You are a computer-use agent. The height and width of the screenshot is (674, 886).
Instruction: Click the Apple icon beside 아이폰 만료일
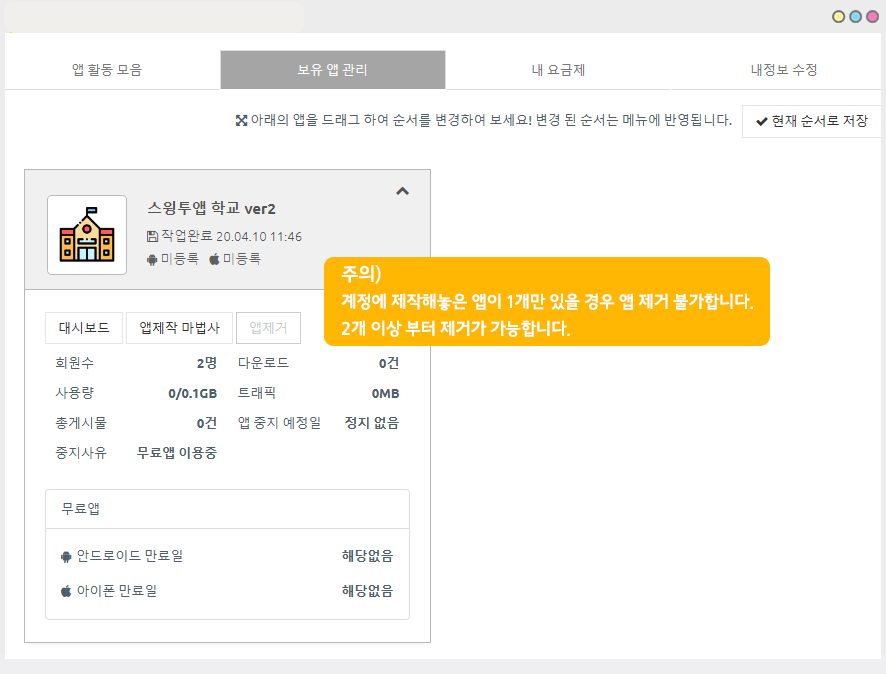(66, 591)
